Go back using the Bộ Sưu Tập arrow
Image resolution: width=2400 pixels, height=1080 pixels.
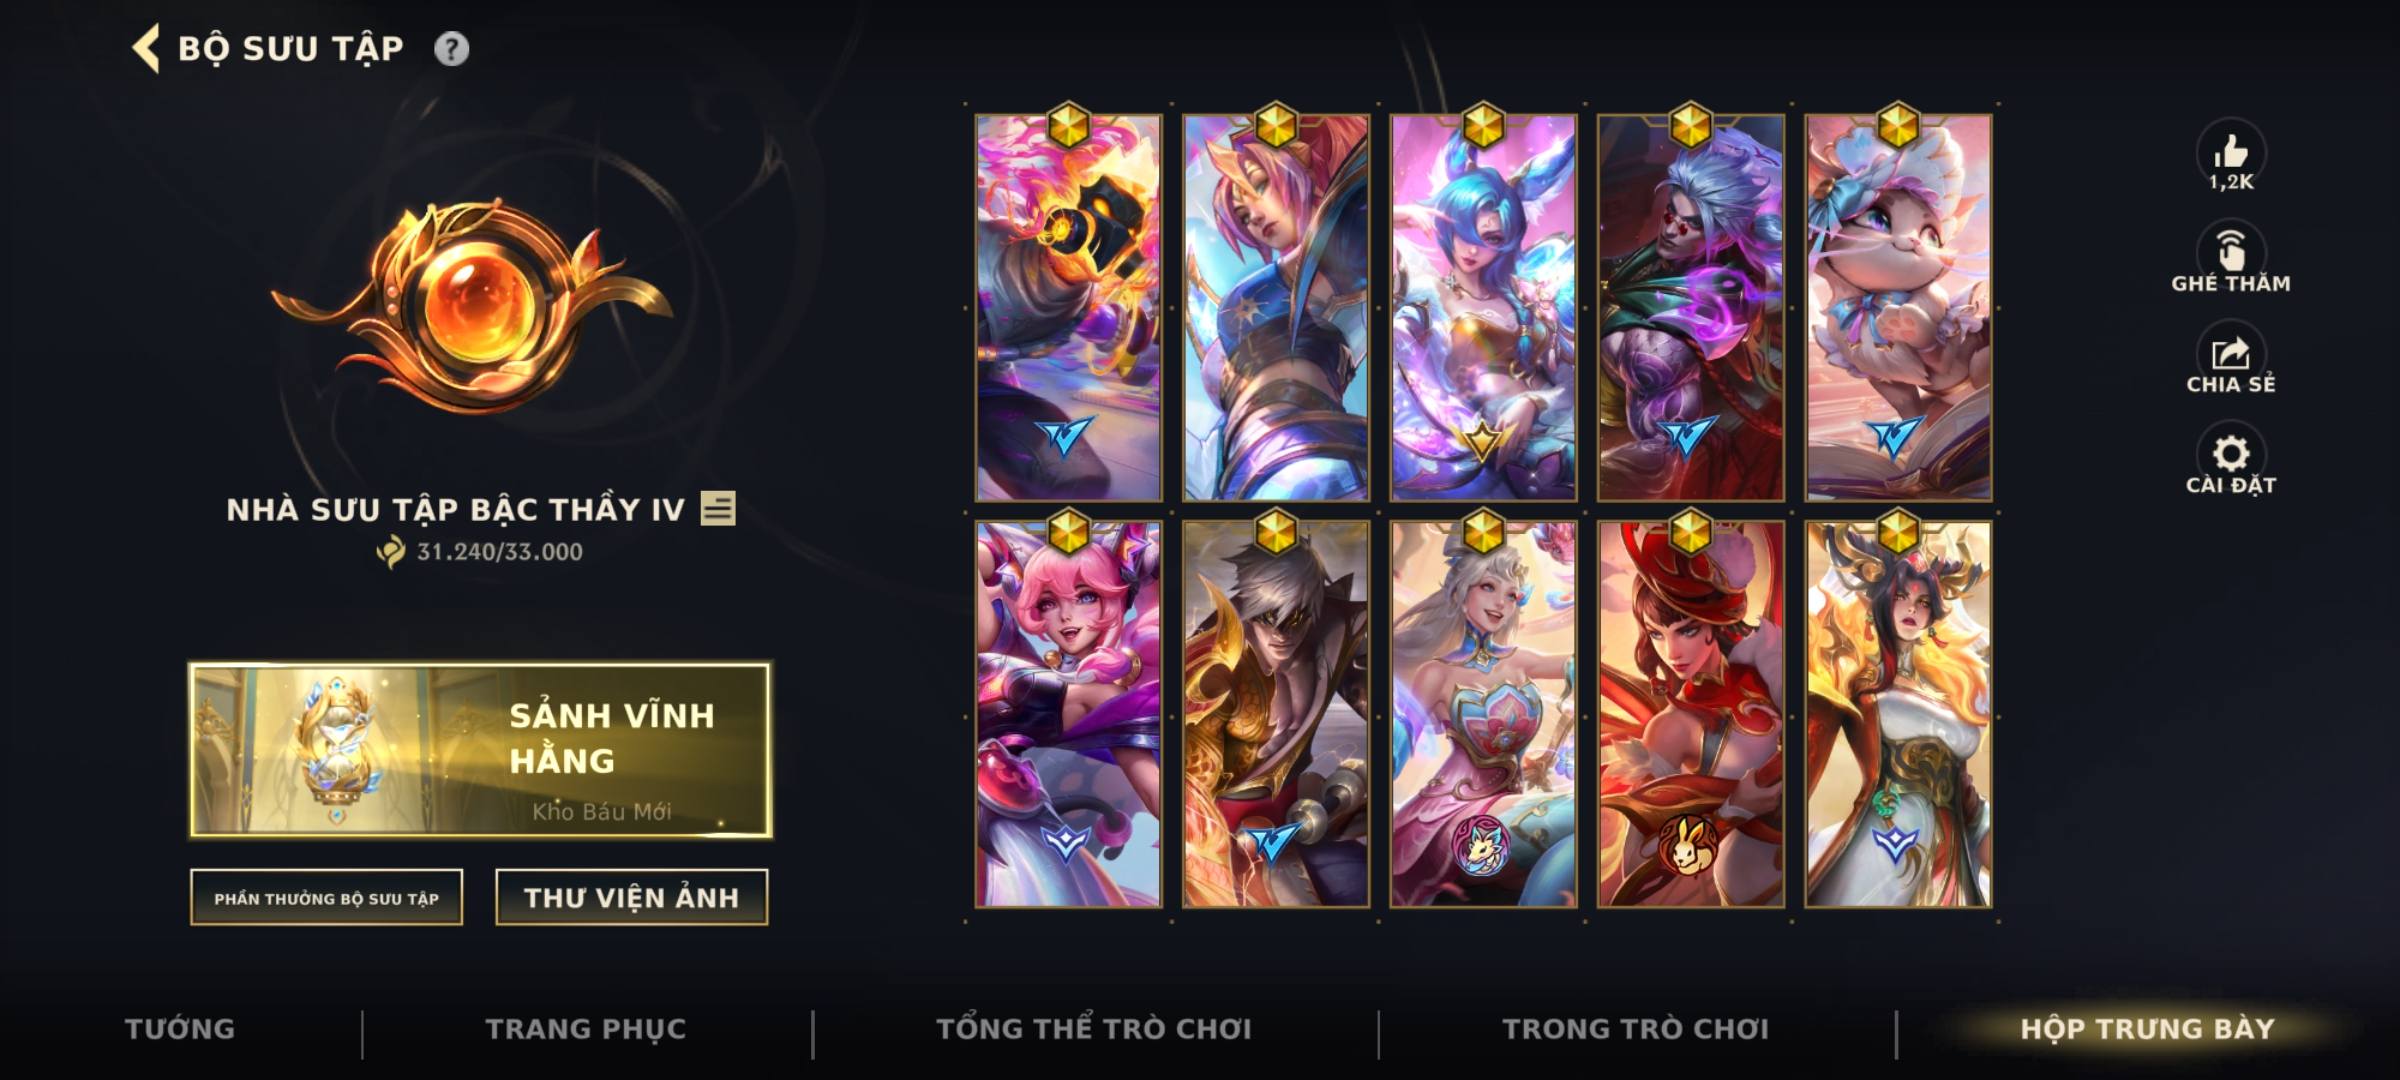(146, 49)
